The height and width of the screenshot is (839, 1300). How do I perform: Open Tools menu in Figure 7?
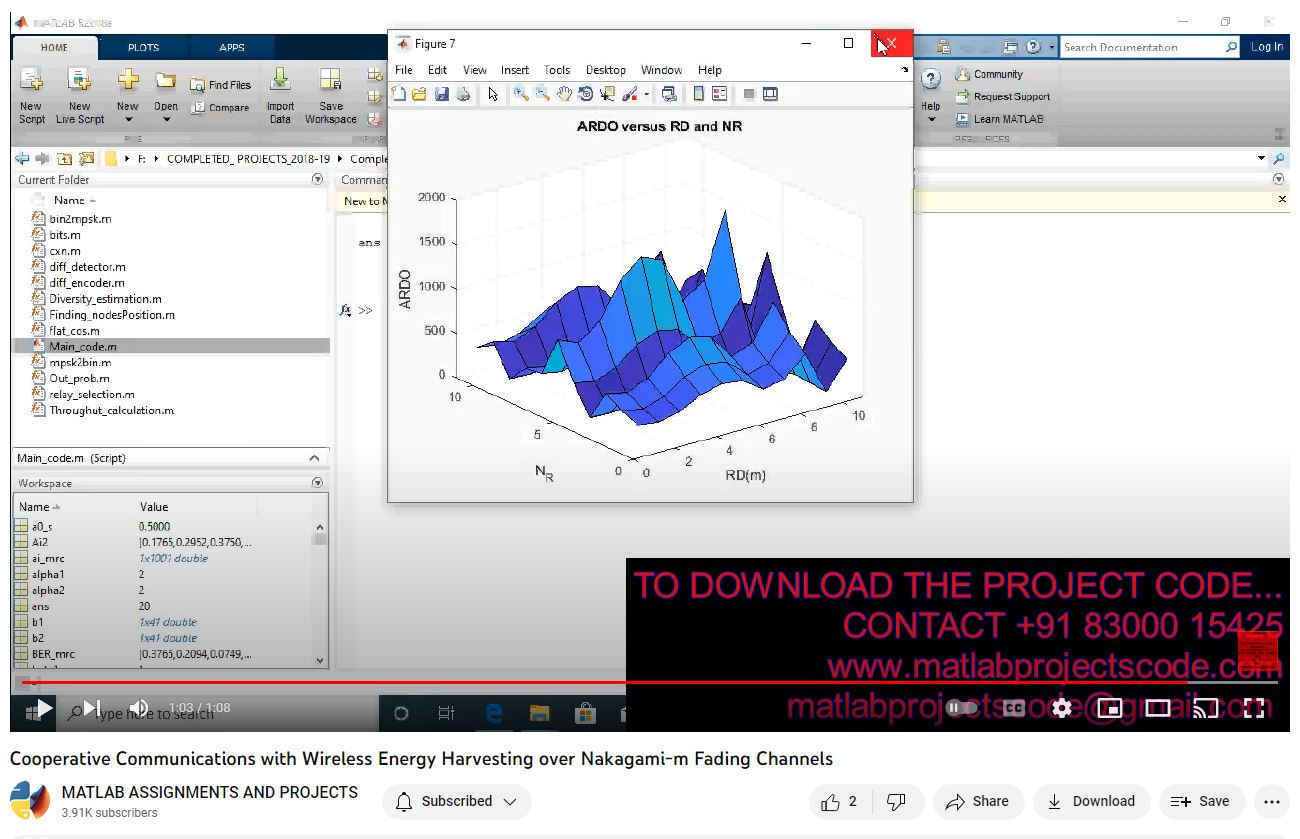557,70
